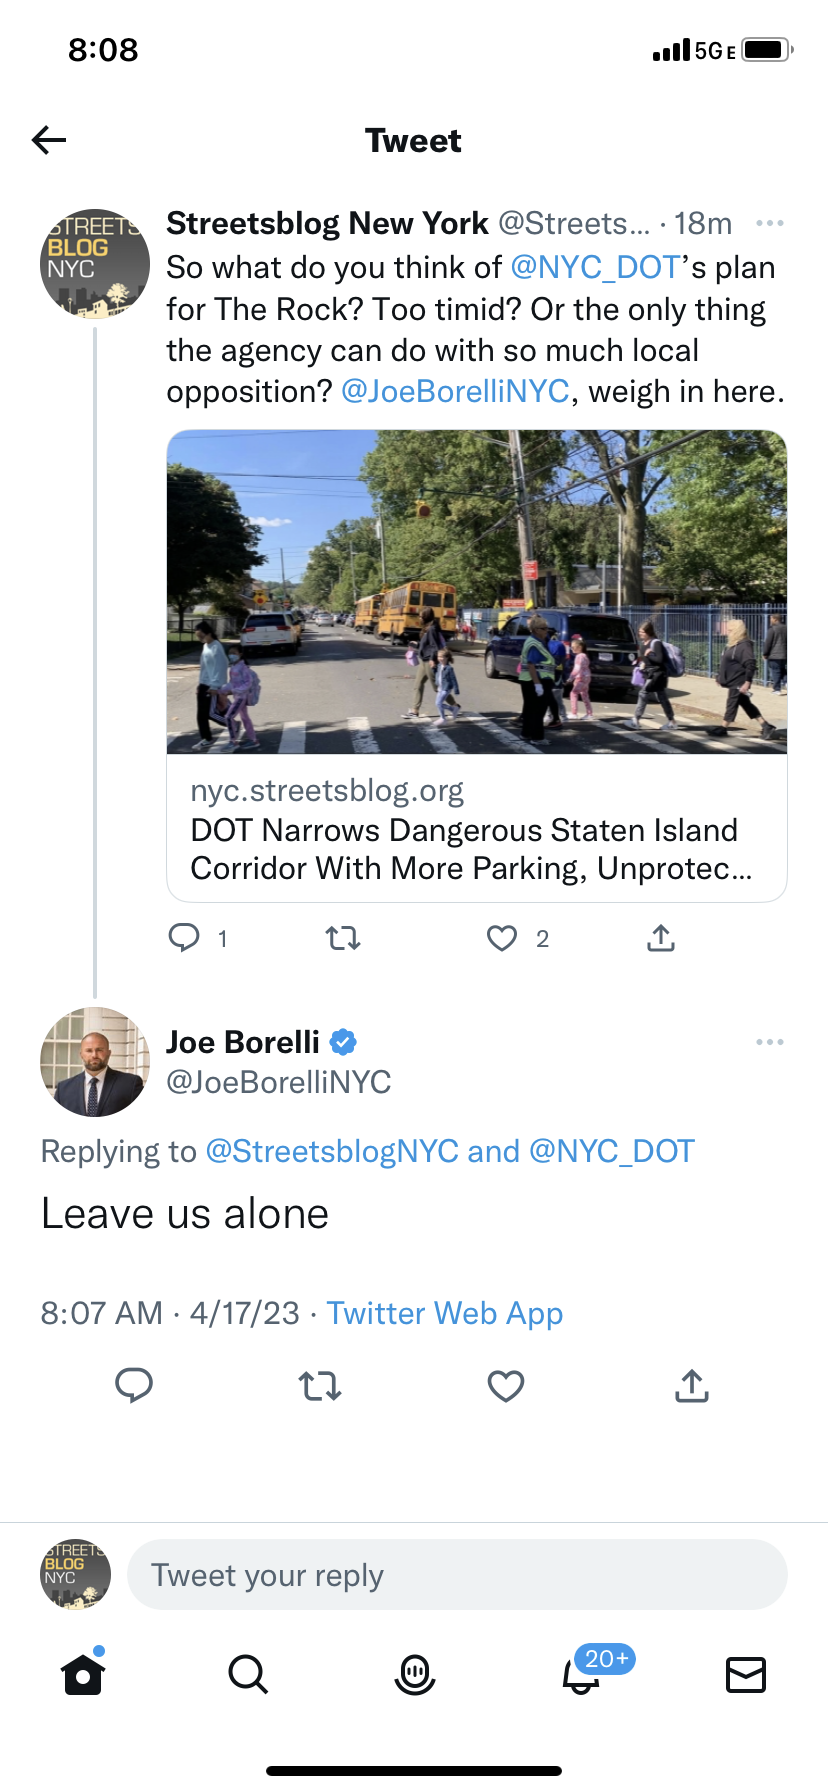Share the Streetsblog New York tweet
828x1792 pixels.
pyautogui.click(x=661, y=937)
